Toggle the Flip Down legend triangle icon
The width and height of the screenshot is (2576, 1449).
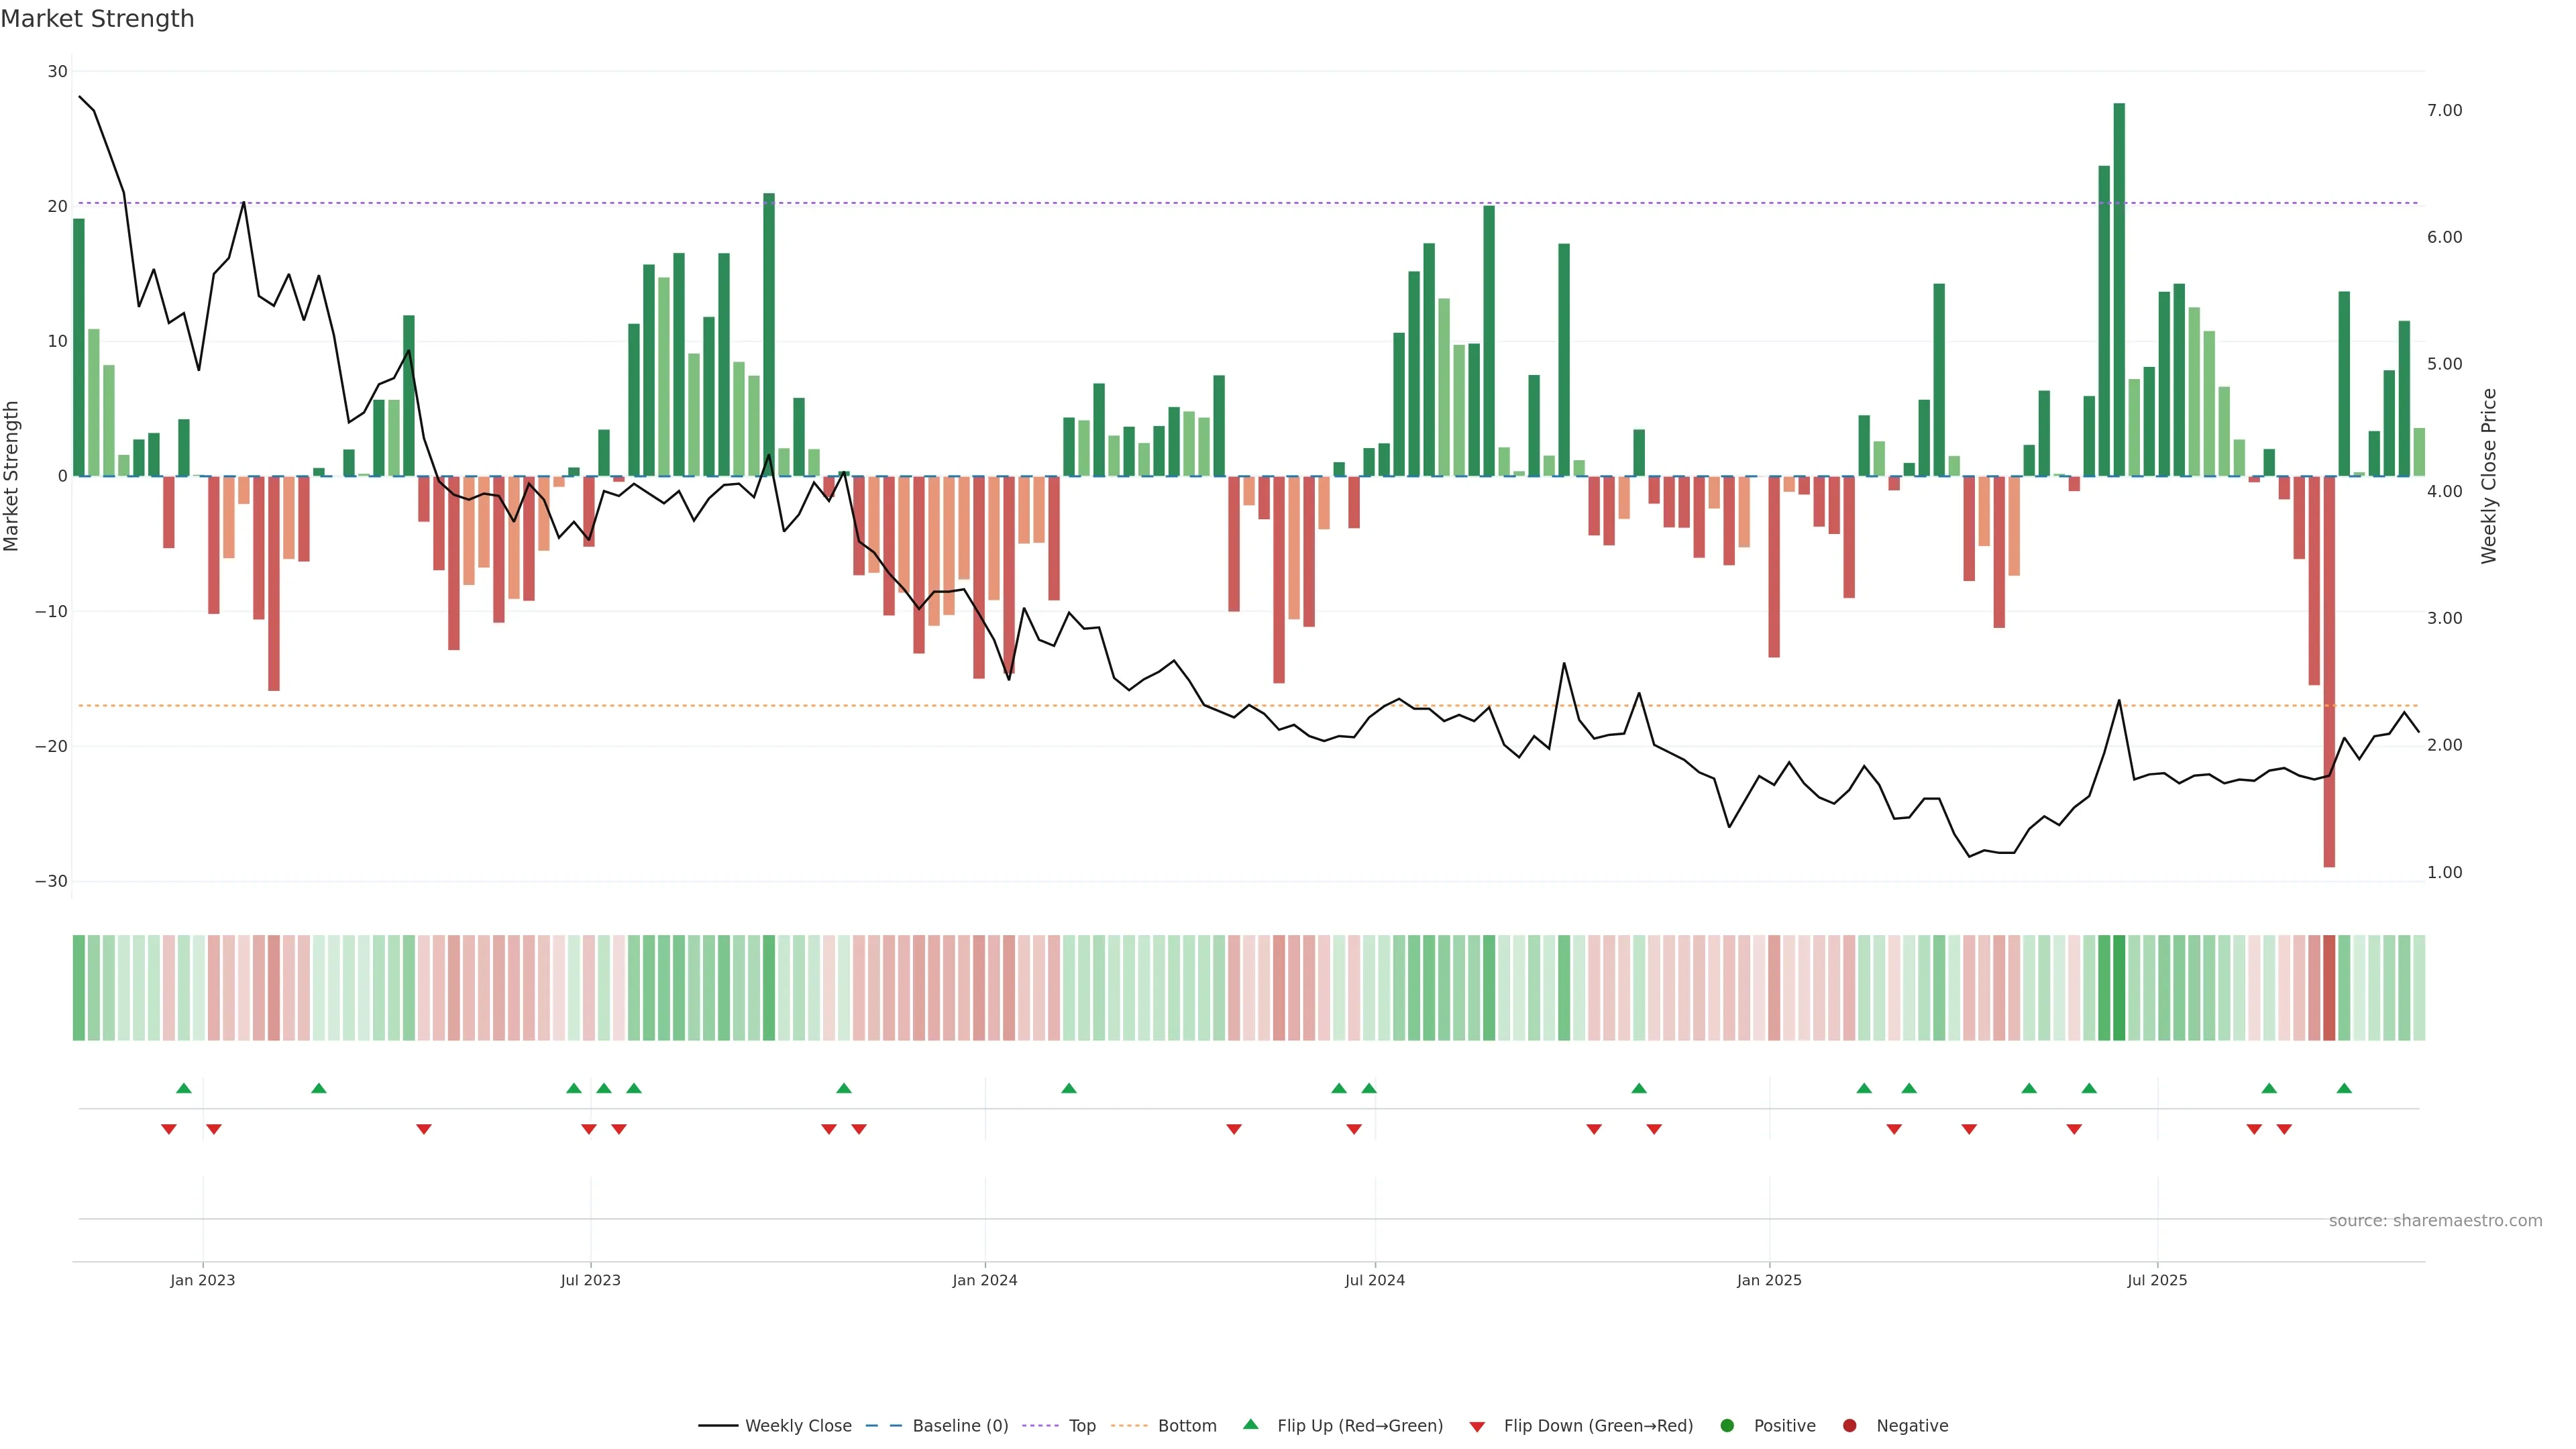1476,1426
